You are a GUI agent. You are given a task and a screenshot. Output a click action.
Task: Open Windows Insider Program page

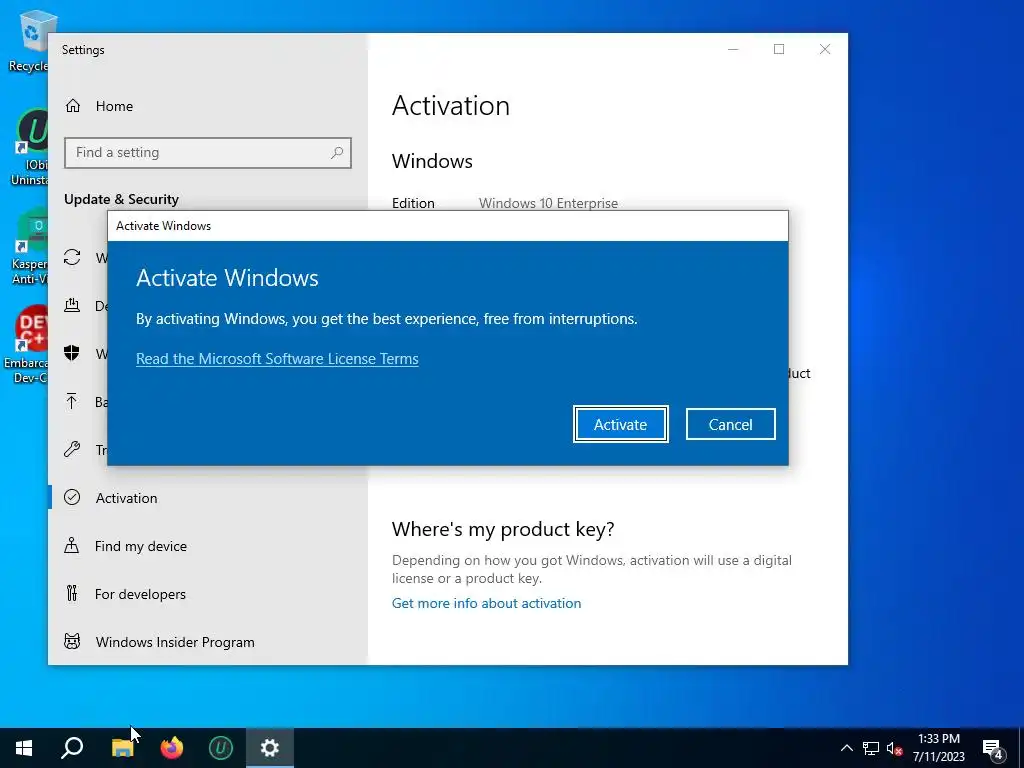208,642
